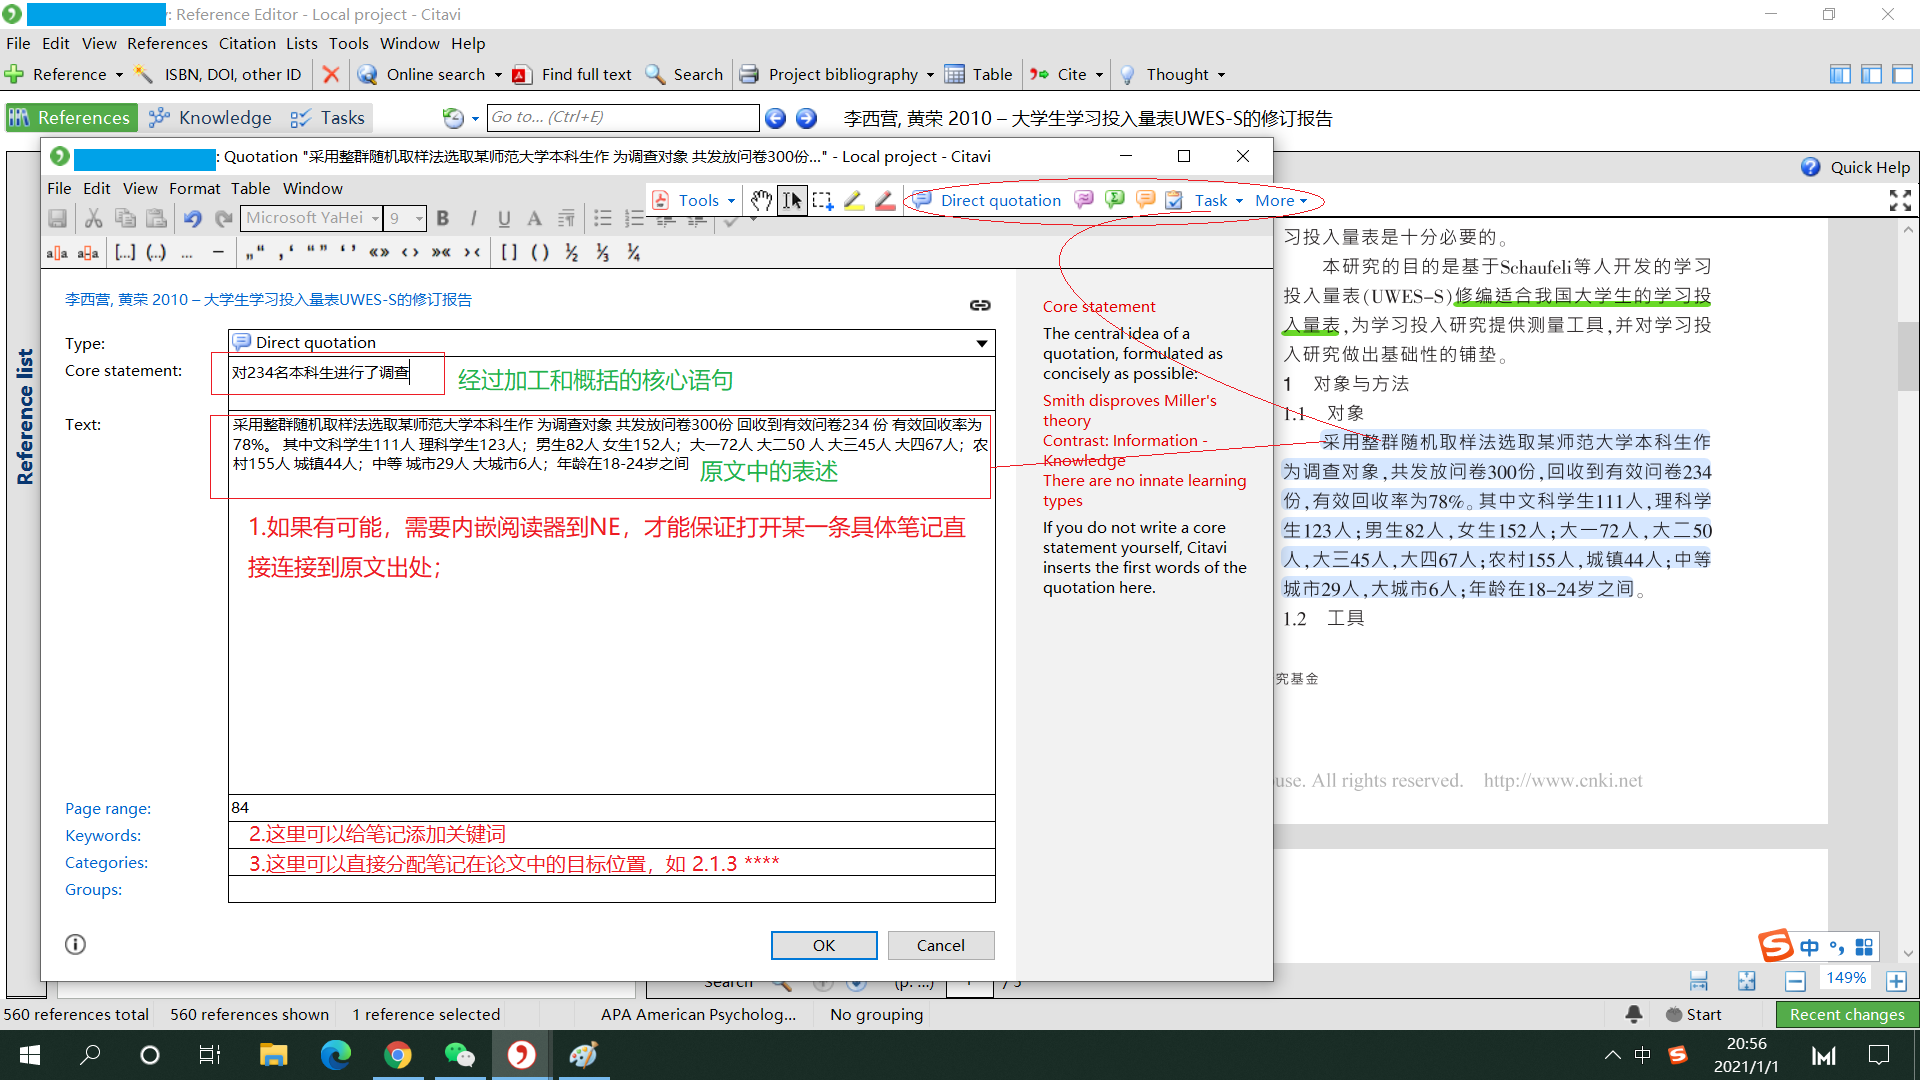Image resolution: width=1920 pixels, height=1080 pixels.
Task: Click the purple indirect quotation icon
Action: point(1084,200)
